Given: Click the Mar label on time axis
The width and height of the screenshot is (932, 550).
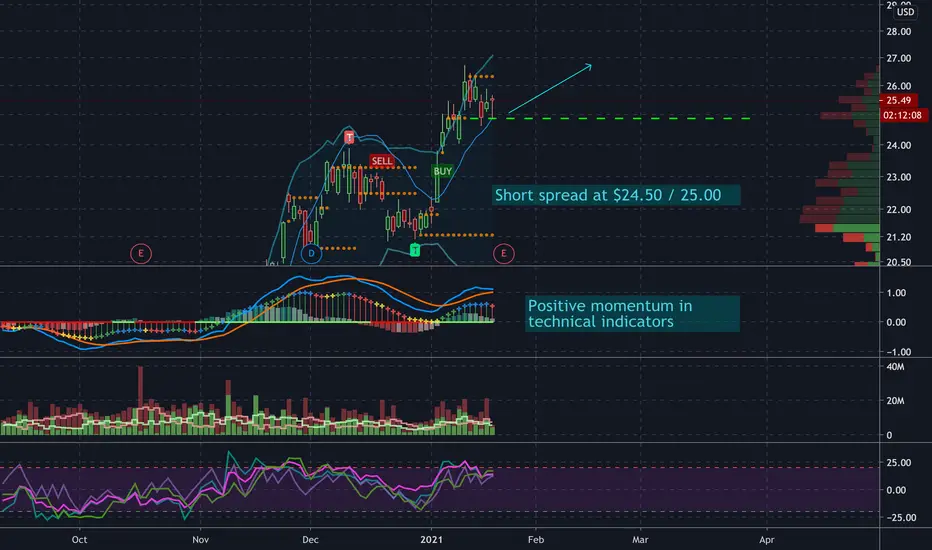Looking at the screenshot, I should click(x=640, y=540).
